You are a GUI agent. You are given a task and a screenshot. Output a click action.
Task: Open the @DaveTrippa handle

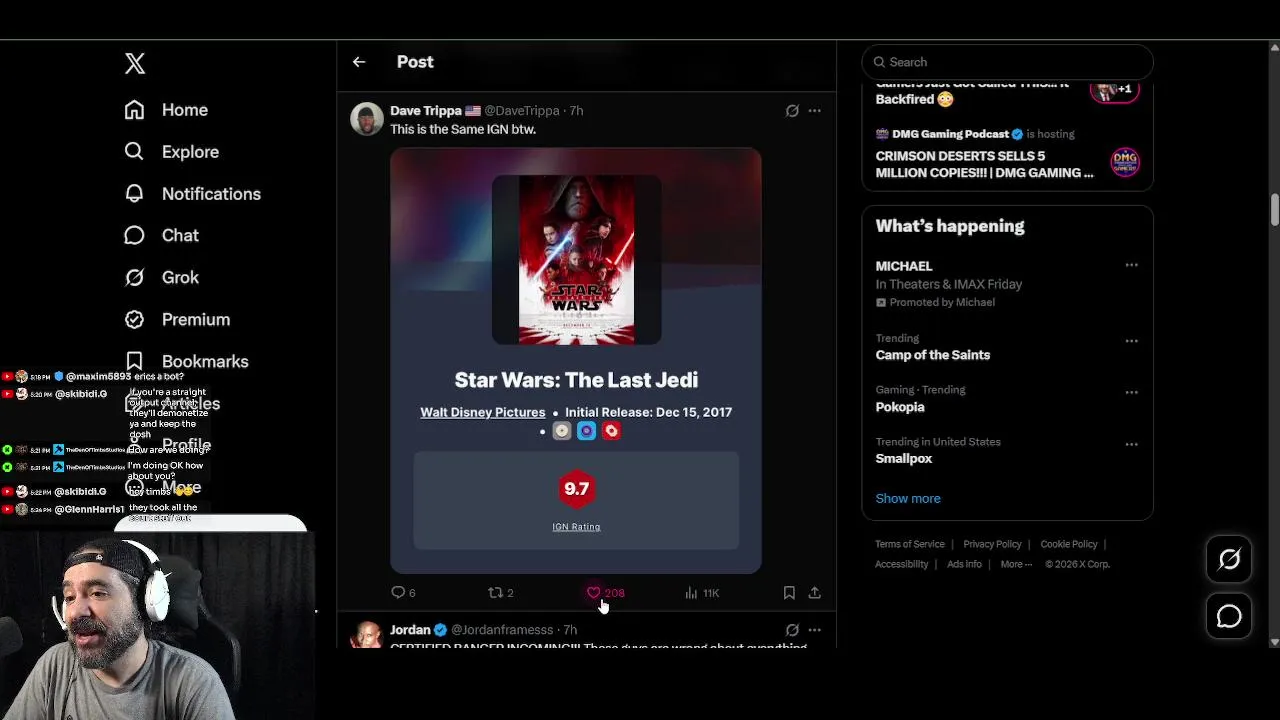click(x=522, y=111)
